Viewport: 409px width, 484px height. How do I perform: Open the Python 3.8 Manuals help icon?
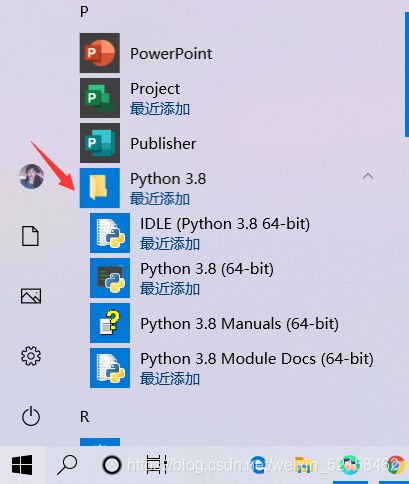click(x=110, y=323)
